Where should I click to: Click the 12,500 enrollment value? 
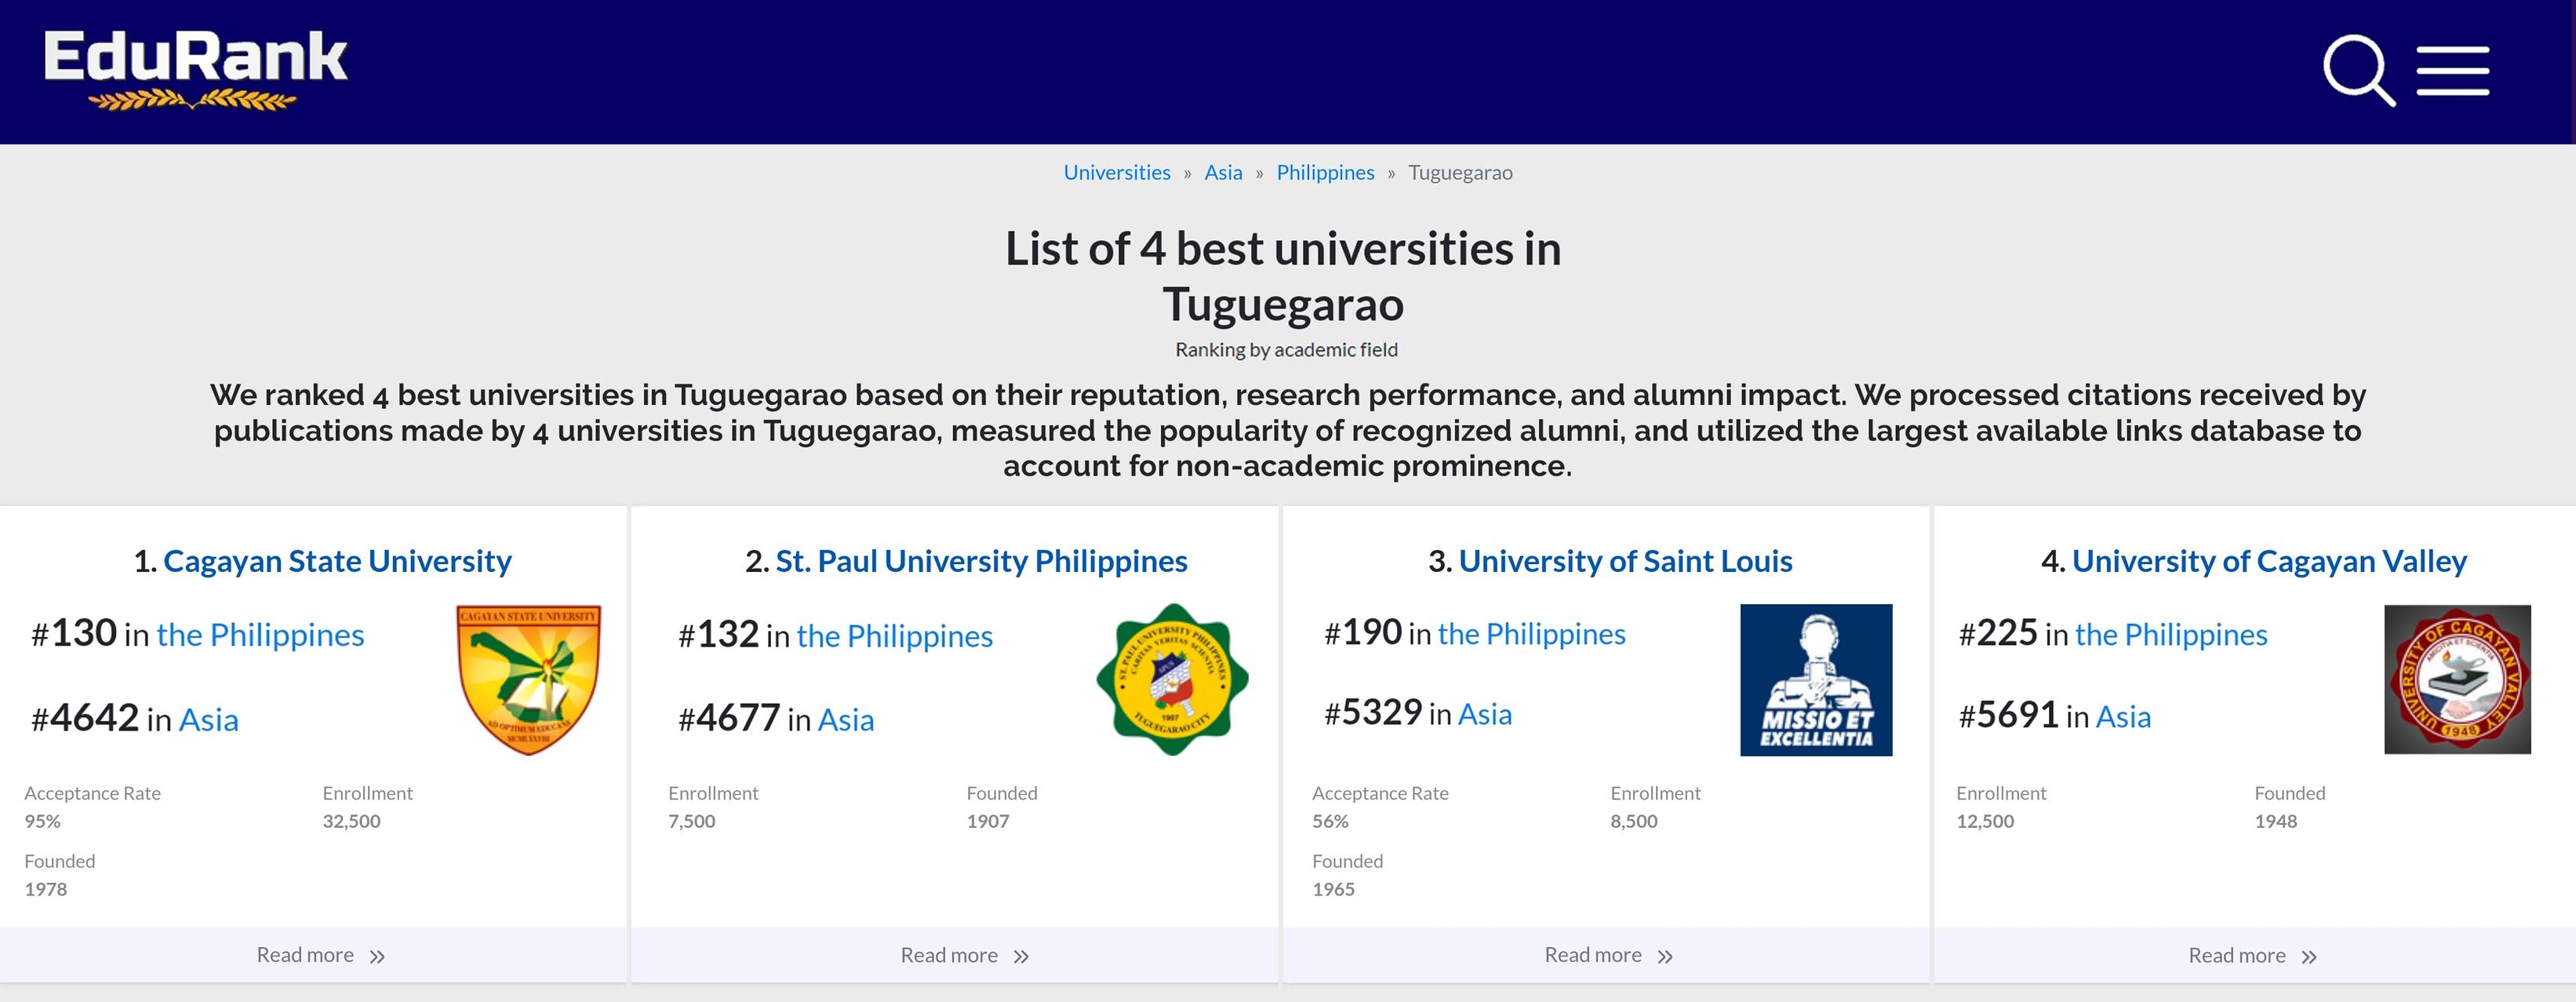click(x=1985, y=821)
